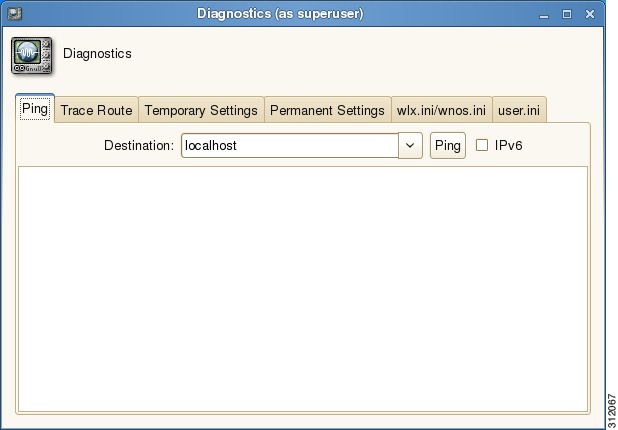Click the Diagnostics oscilloscope application icon

[x=32, y=55]
